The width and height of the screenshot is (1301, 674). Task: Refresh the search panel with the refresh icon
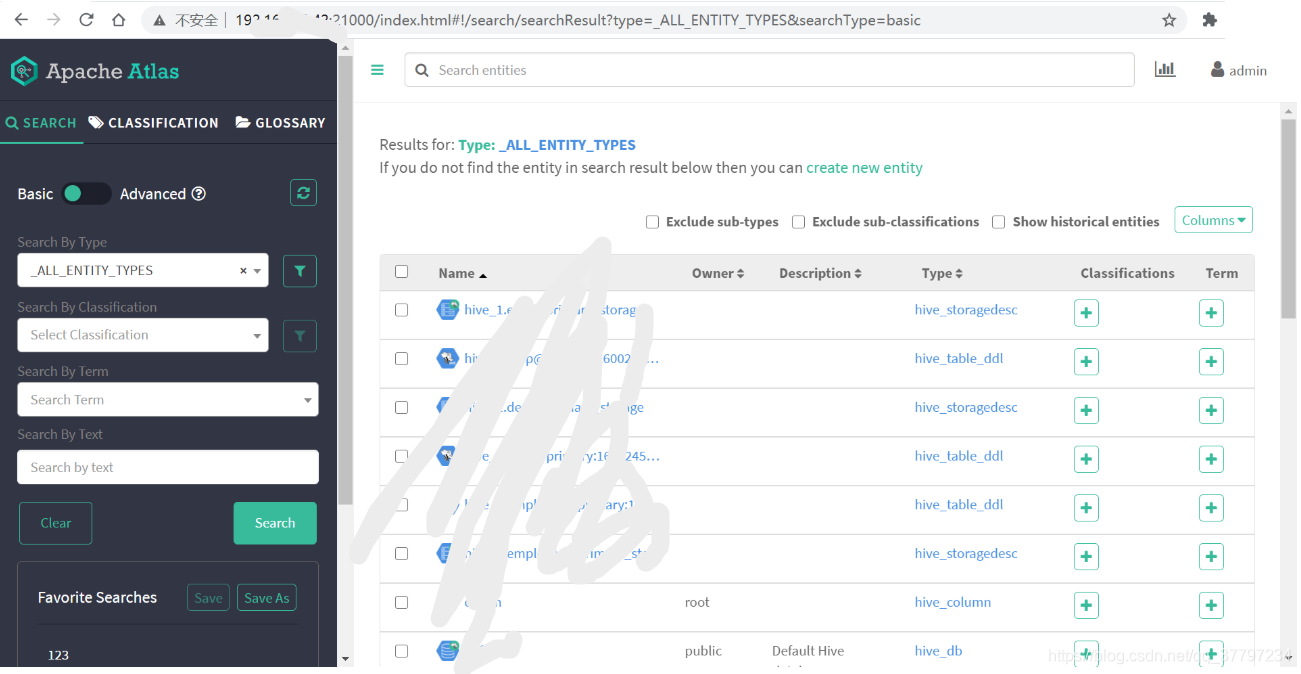303,193
